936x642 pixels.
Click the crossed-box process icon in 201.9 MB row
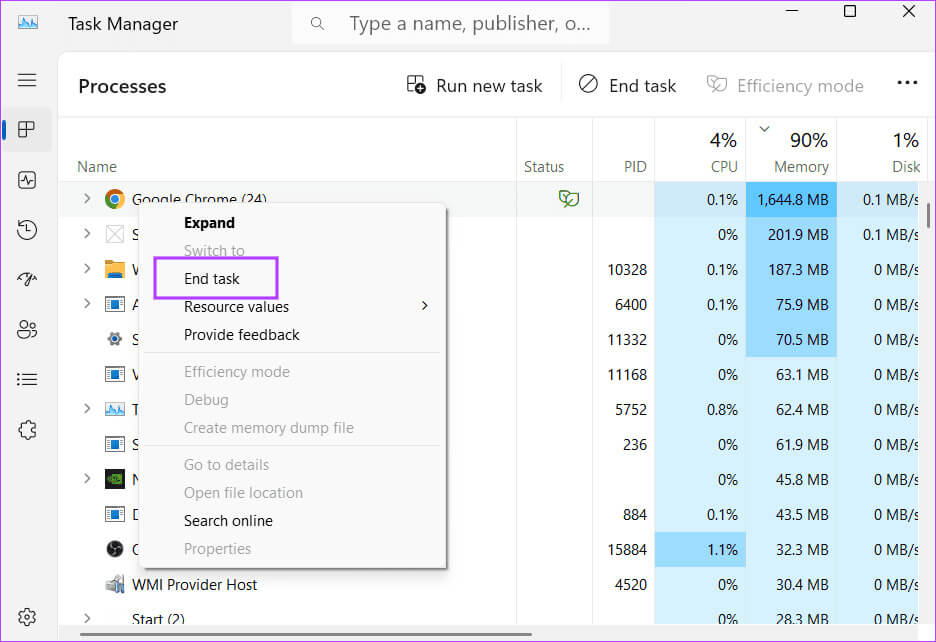coord(115,234)
